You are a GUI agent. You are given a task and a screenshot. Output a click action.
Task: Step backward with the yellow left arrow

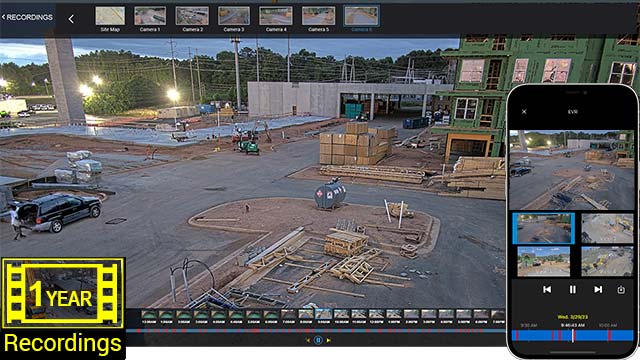(x=308, y=340)
